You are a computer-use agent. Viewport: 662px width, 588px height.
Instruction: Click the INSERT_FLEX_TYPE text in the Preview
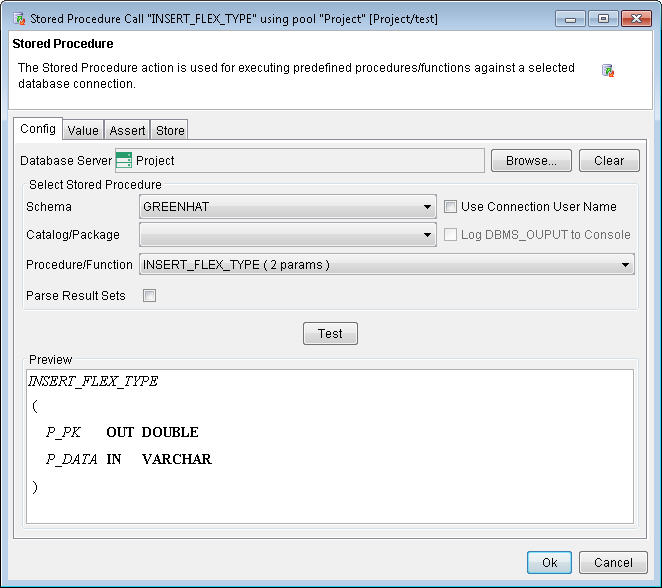click(93, 381)
